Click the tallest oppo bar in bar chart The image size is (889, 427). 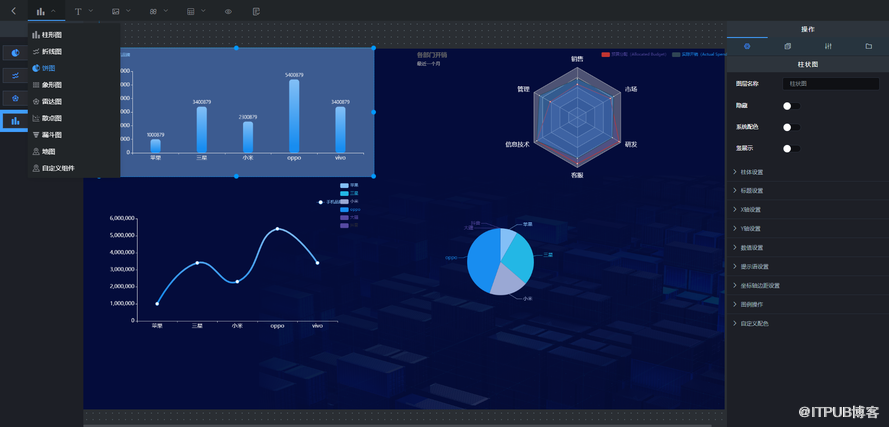pyautogui.click(x=294, y=115)
